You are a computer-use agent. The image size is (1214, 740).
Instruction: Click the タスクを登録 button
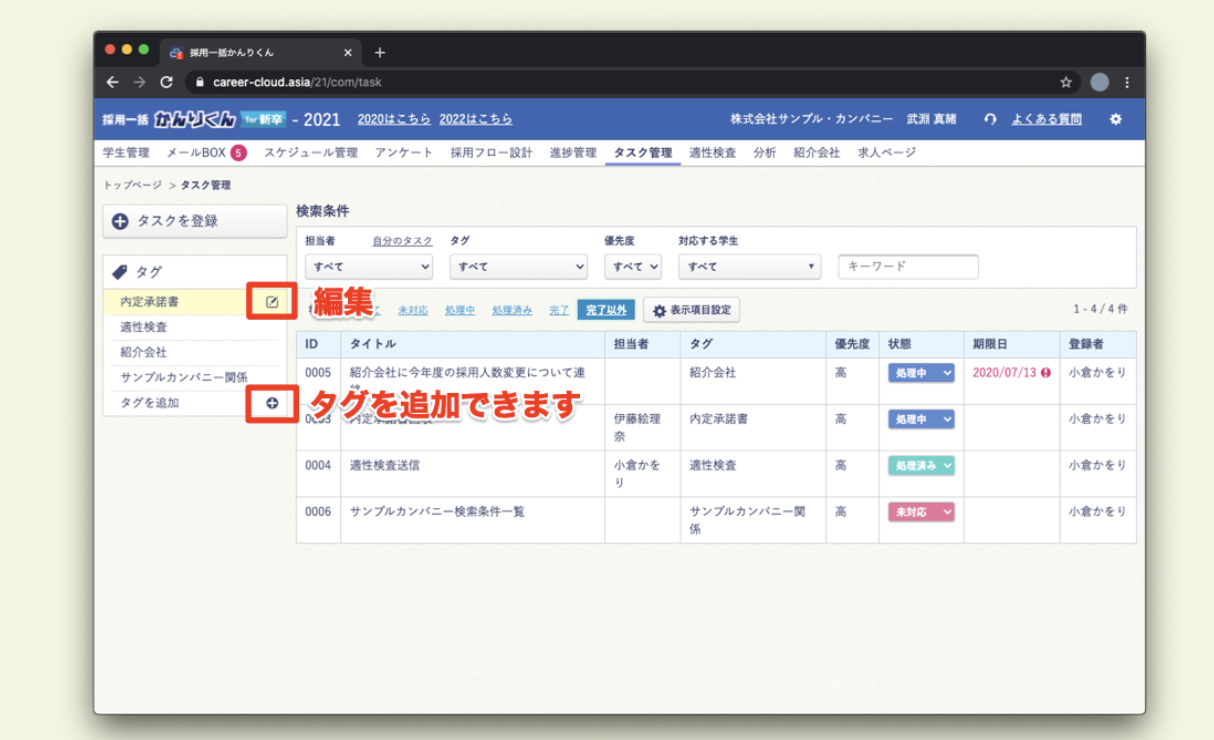(195, 221)
